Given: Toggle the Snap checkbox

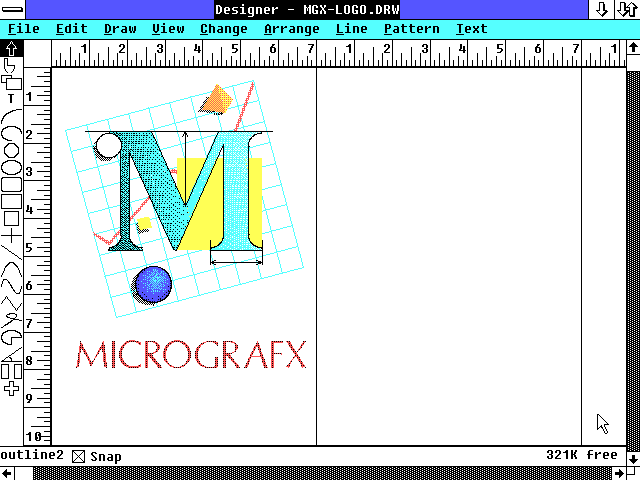Looking at the screenshot, I should (x=78, y=456).
